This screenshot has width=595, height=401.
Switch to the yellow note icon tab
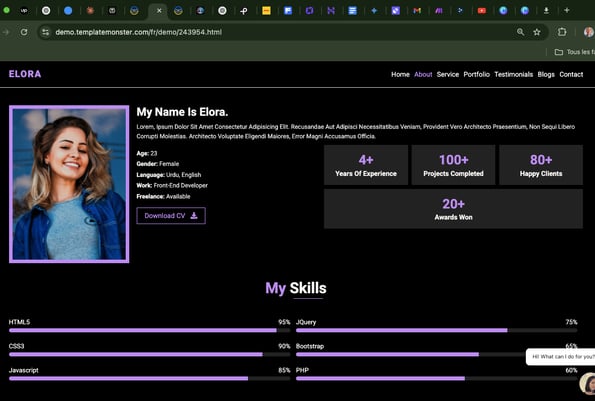tap(266, 11)
